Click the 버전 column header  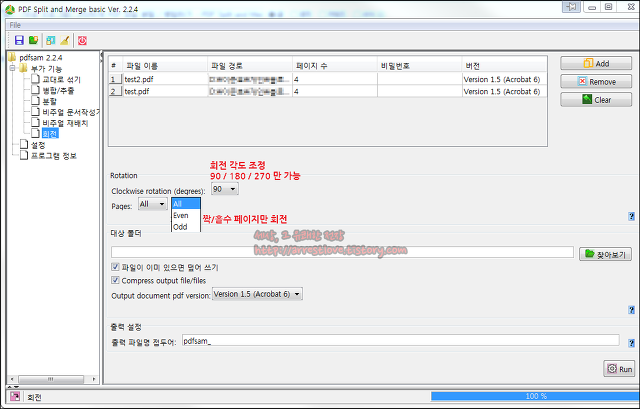click(x=504, y=65)
